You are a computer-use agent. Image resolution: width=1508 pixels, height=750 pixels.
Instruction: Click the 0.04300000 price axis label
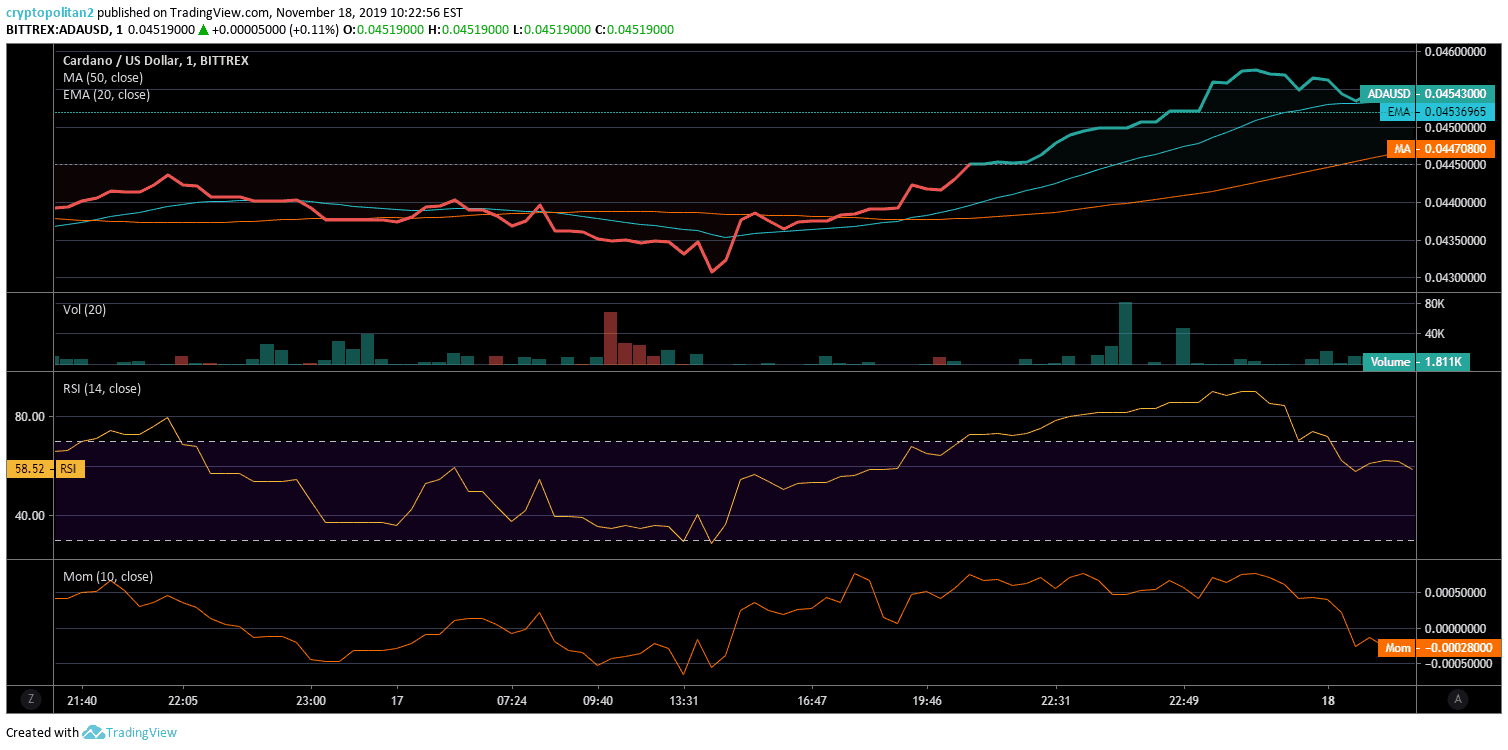[1455, 278]
